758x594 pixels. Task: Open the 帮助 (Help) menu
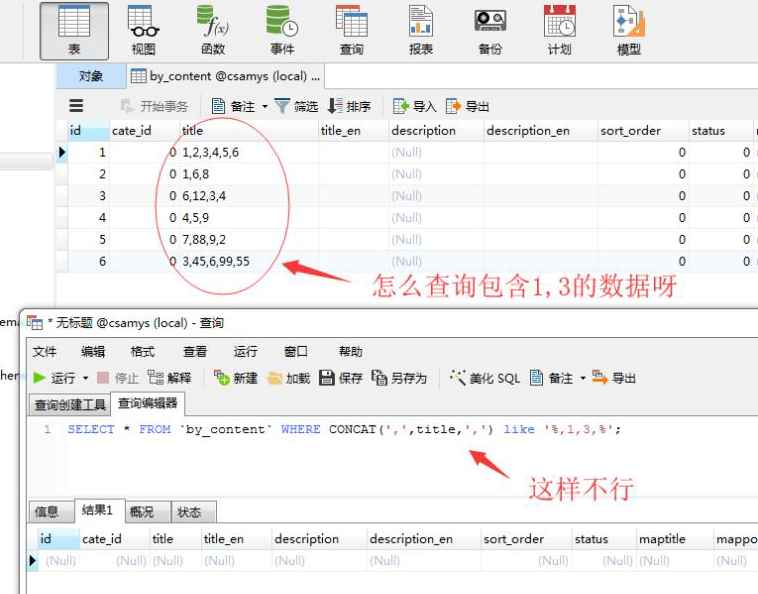point(350,351)
